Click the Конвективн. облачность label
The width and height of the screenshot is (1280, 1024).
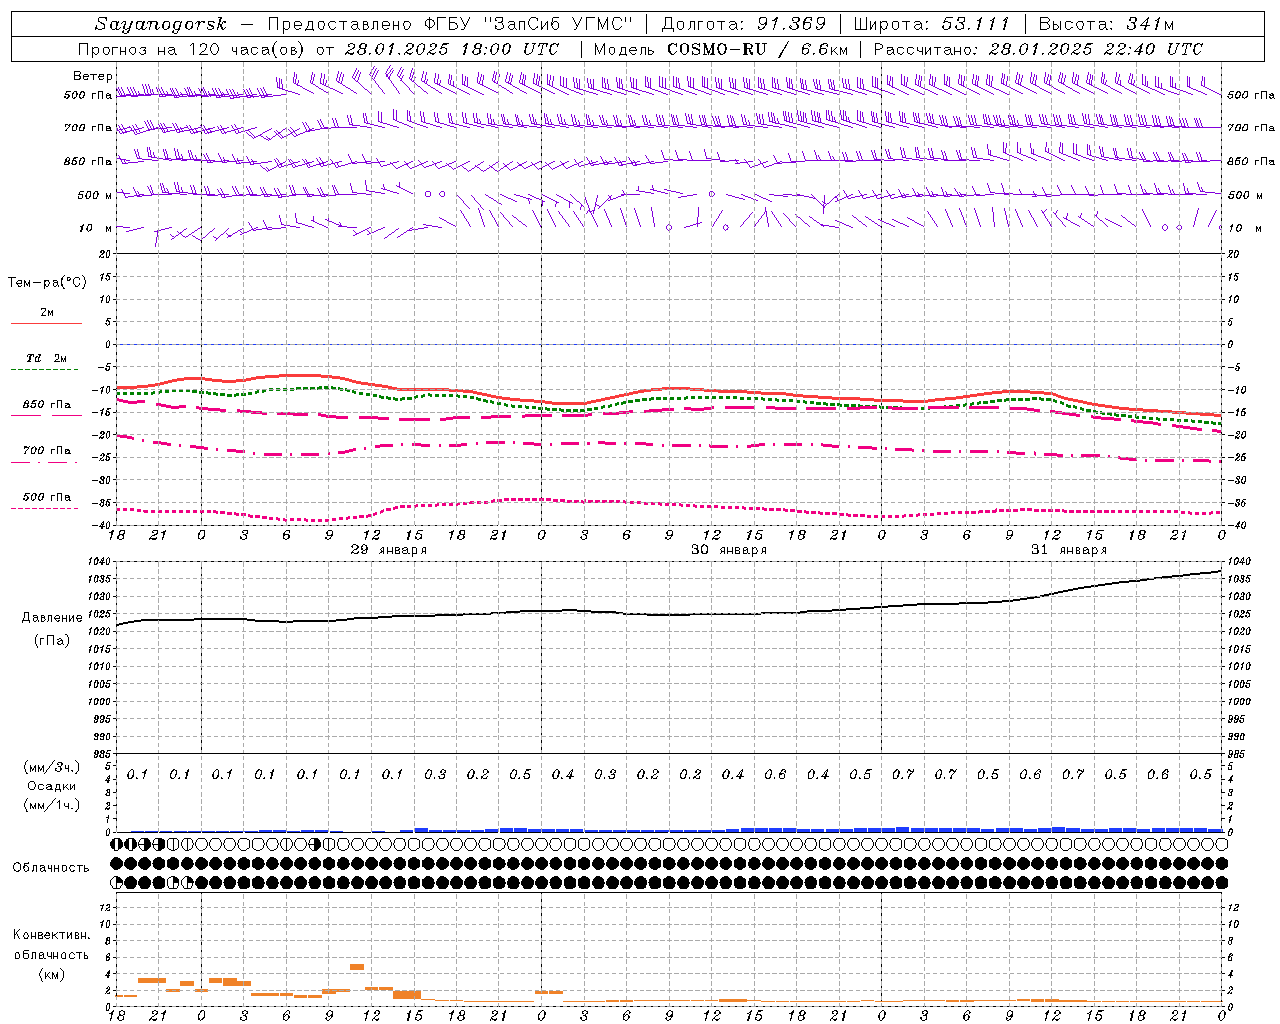51,945
